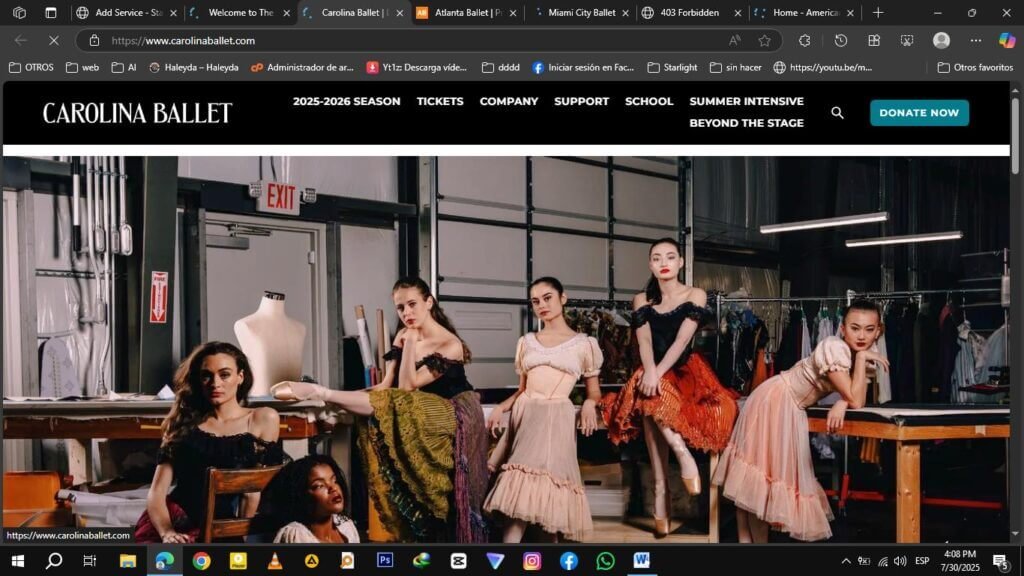1024x576 pixels.
Task: Open the TICKETS navigation link
Action: 440,101
